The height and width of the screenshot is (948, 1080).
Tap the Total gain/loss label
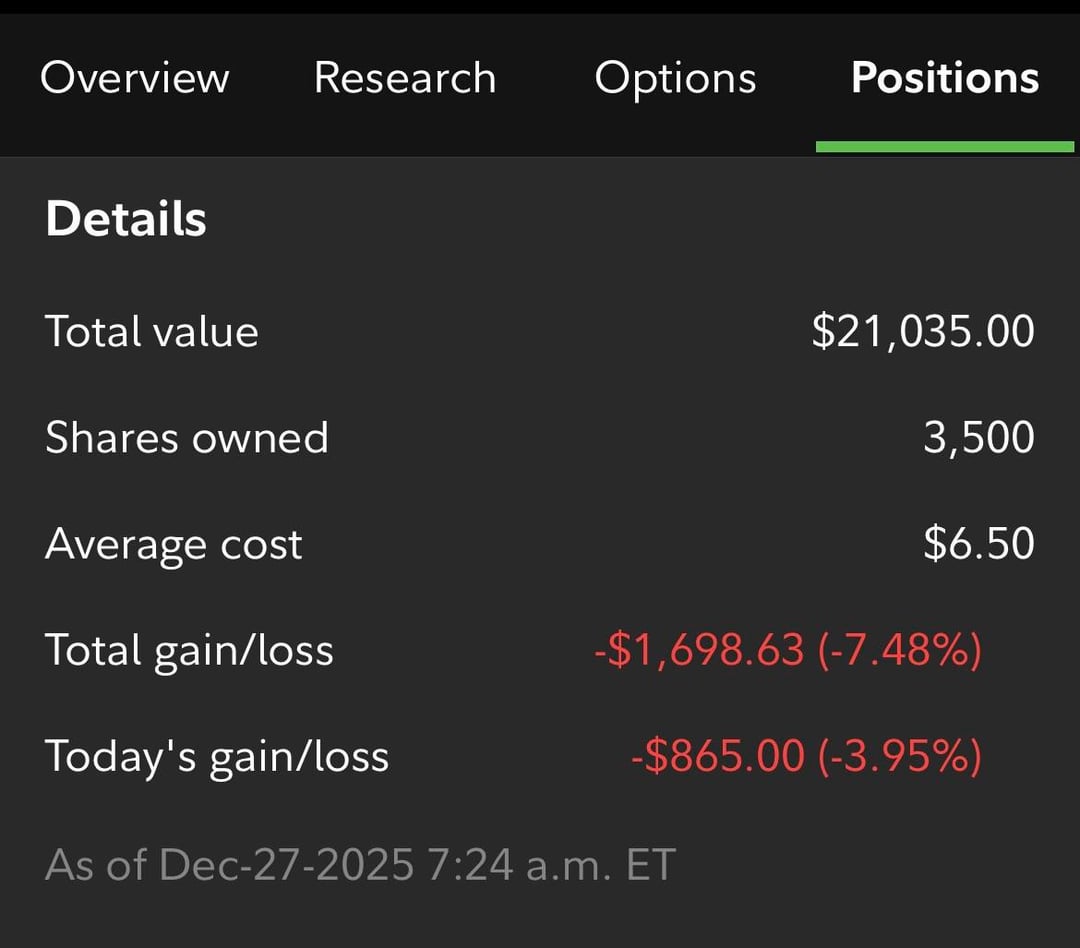click(189, 650)
